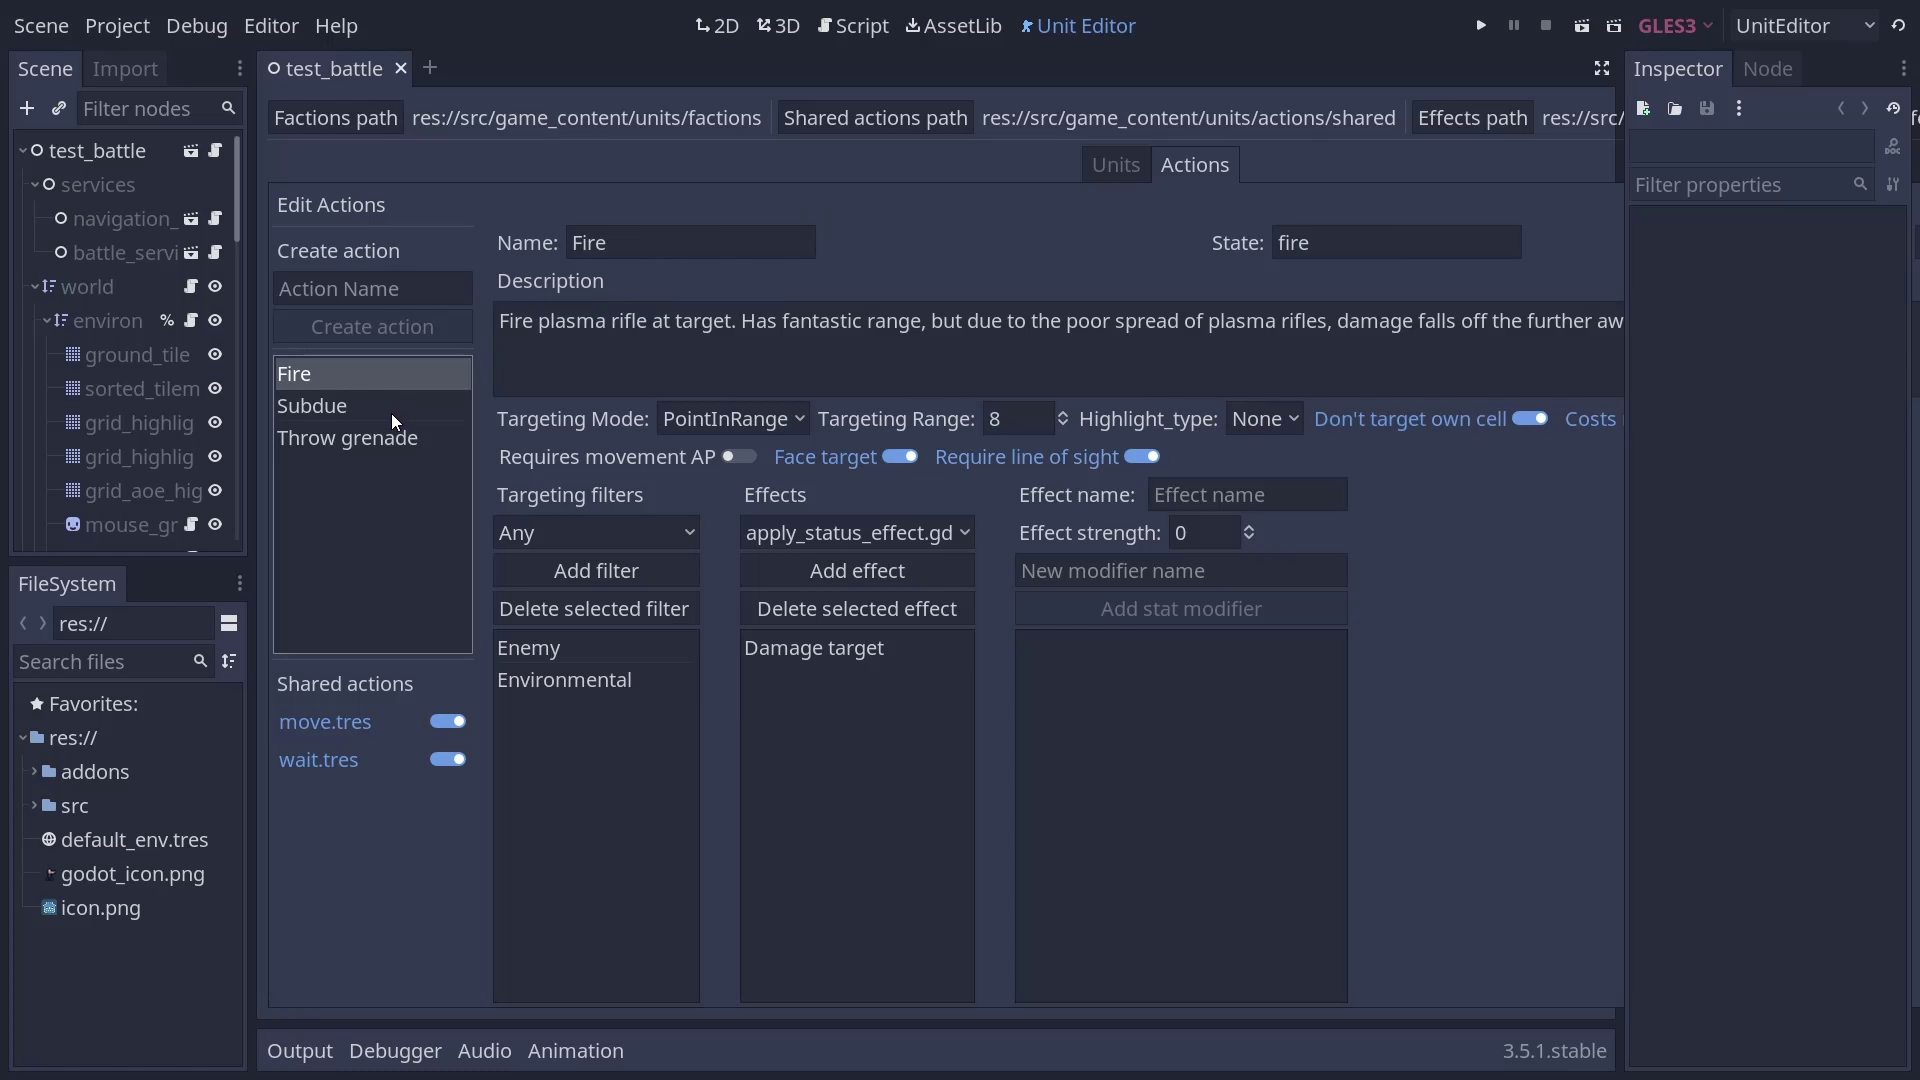Click the stop scene icon

(1546, 26)
